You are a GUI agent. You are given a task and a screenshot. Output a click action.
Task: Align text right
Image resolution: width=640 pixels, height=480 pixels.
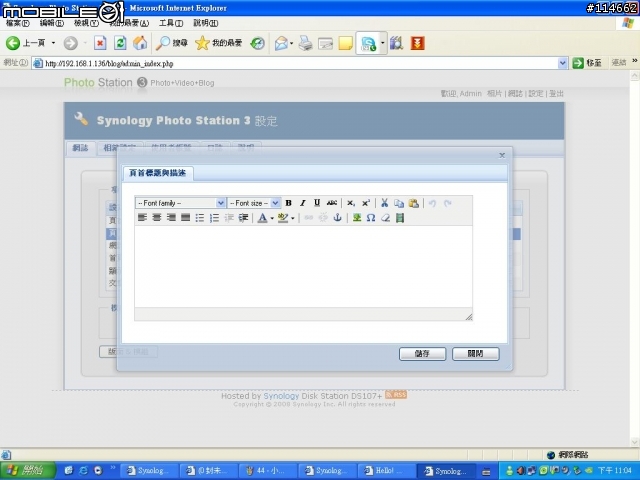click(x=171, y=218)
